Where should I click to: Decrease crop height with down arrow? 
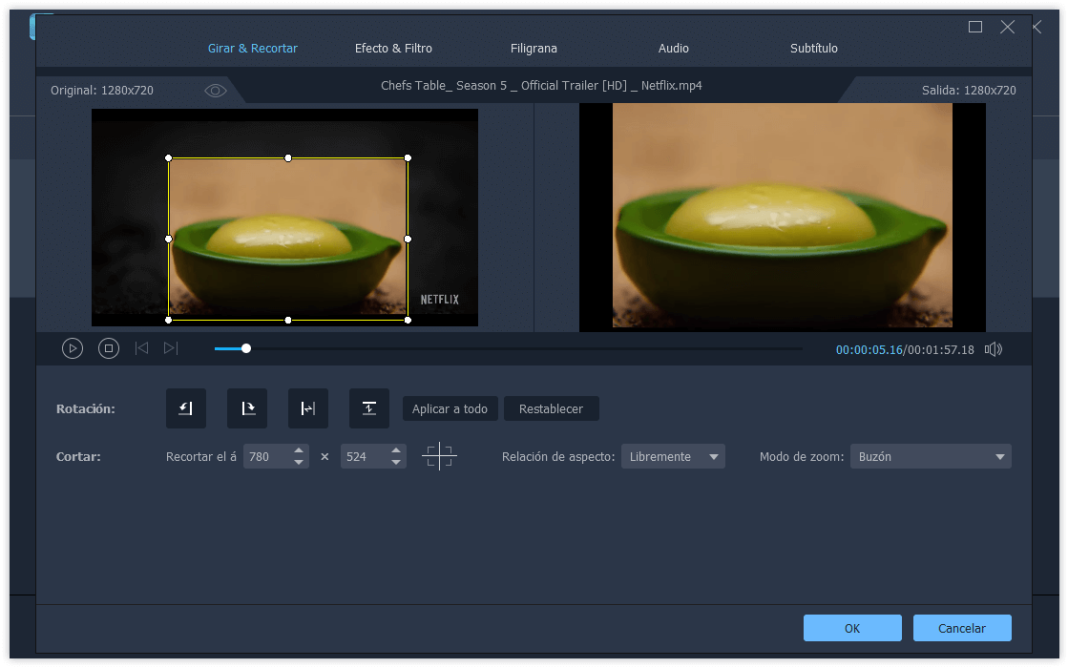pos(396,462)
